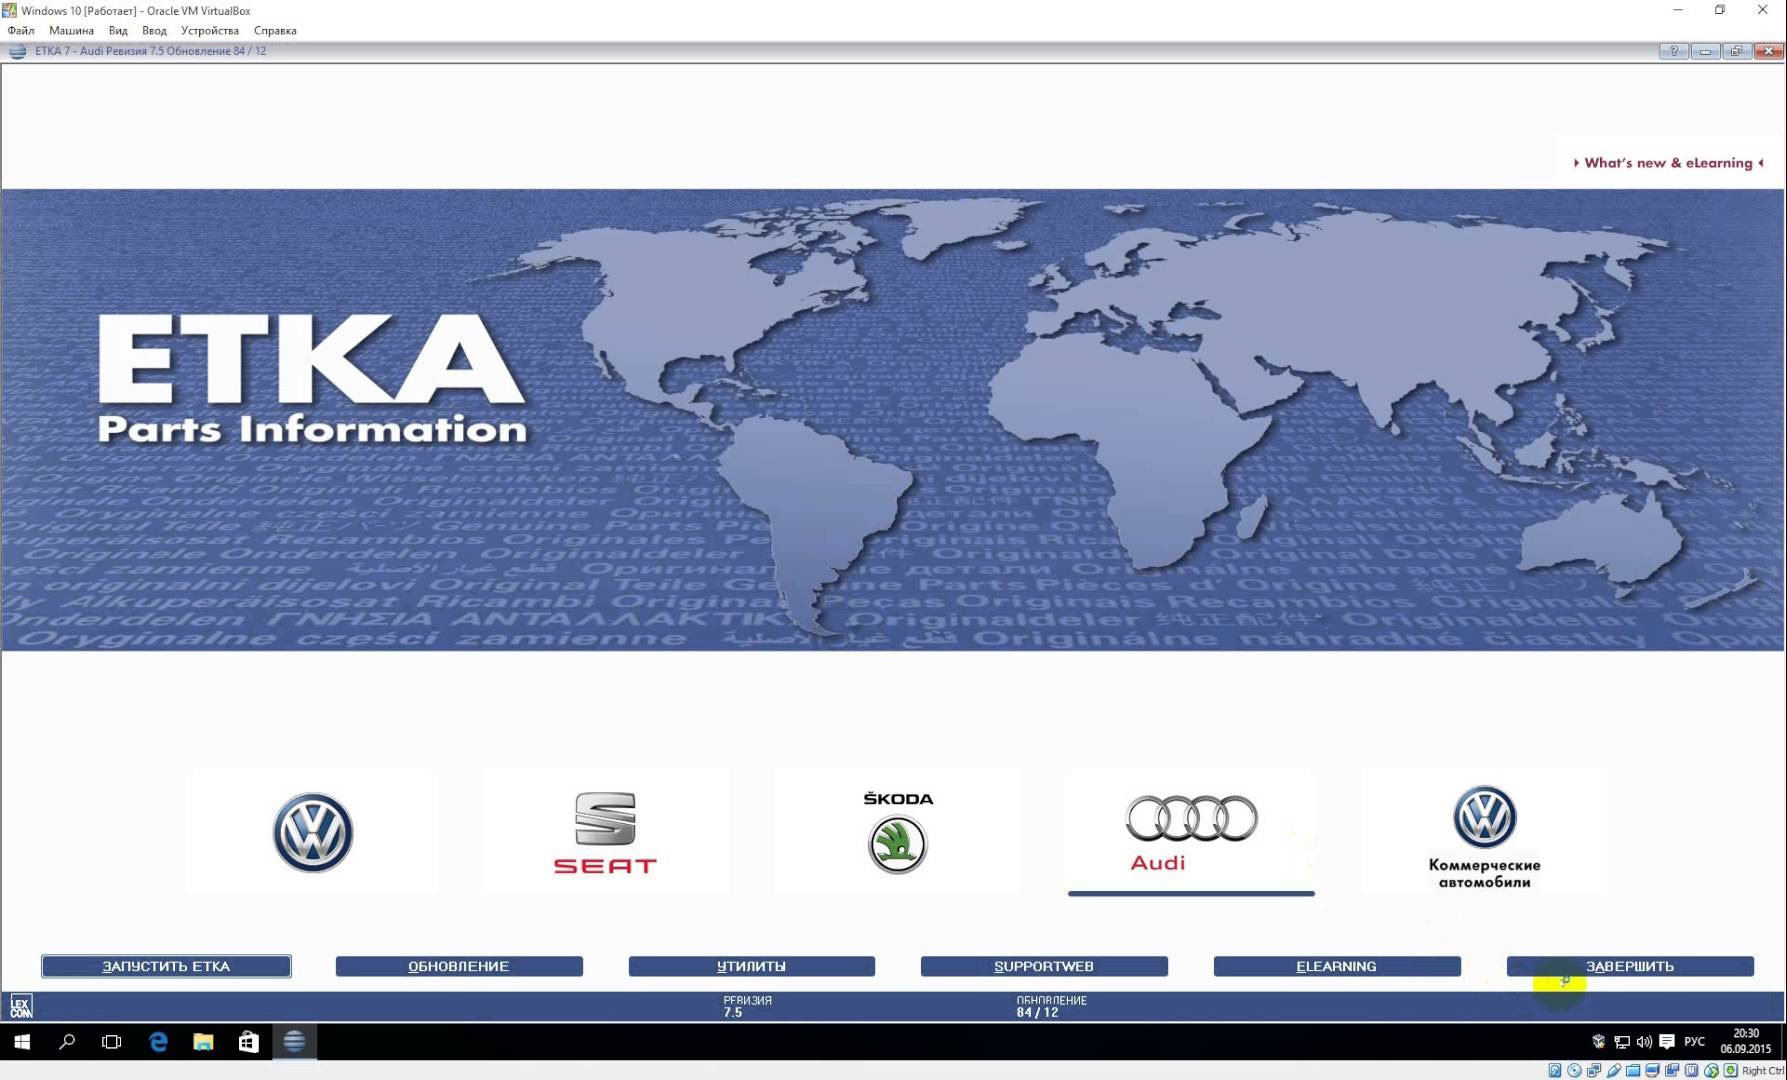Click the VirtualBox keyboard capture arrow indicator
This screenshot has height=1080, width=1787.
(x=1731, y=1071)
